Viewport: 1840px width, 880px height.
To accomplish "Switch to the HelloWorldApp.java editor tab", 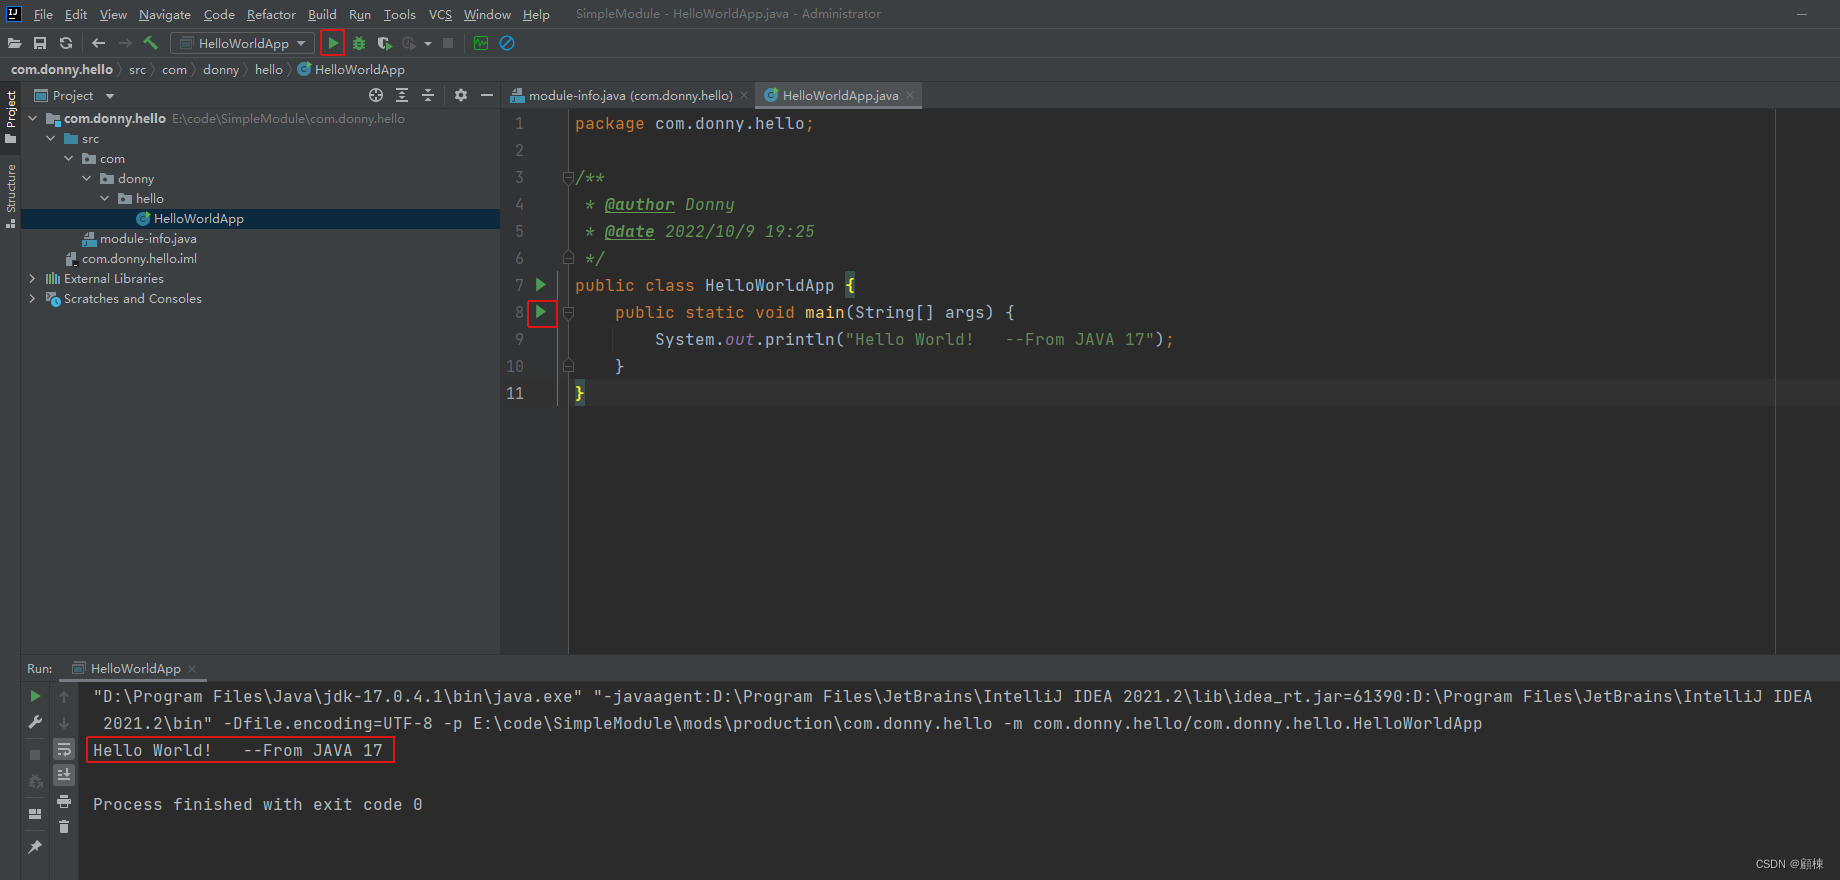I will click(x=838, y=95).
